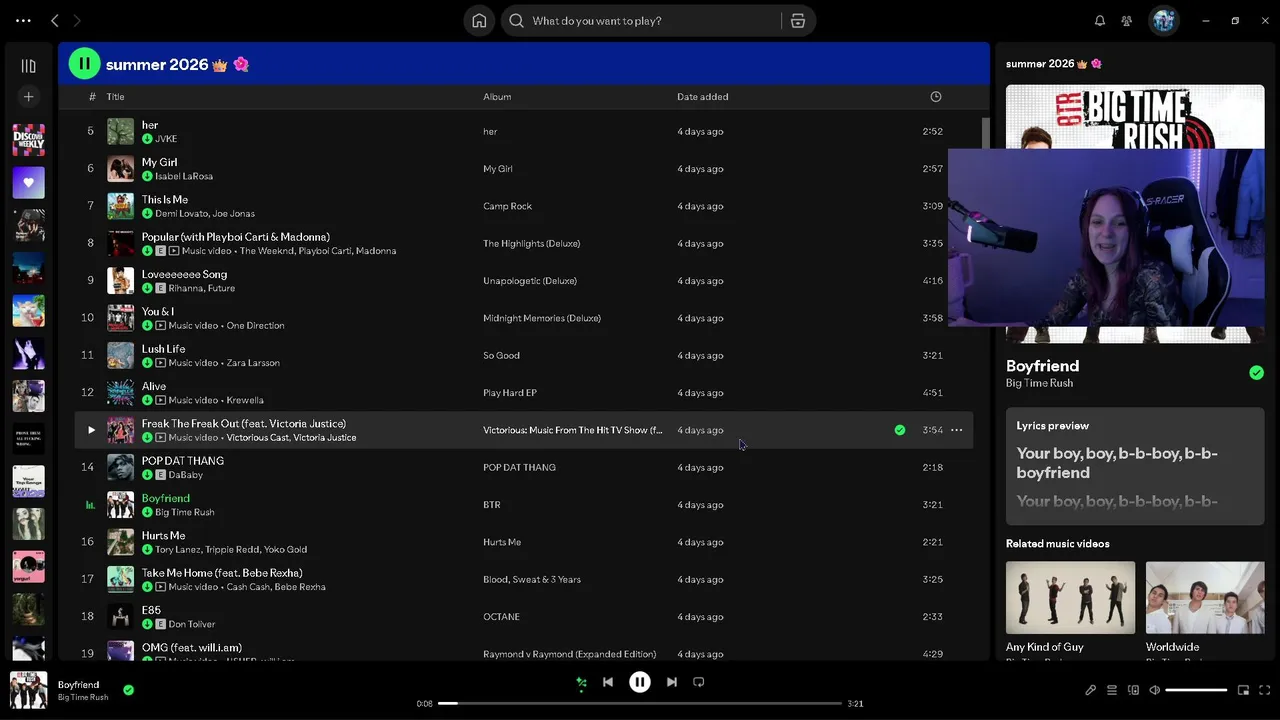This screenshot has height=720, width=1280.
Task: Toggle downloaded icon on Loveeeeeee Song row
Action: (x=147, y=288)
